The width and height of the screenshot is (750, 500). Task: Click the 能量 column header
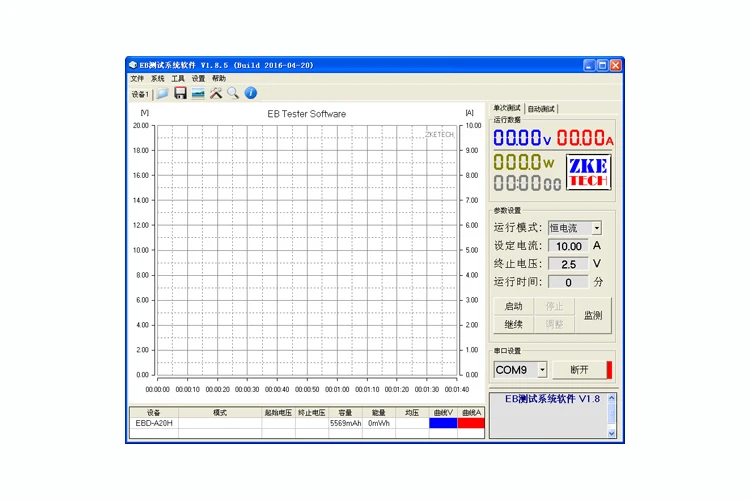(379, 412)
